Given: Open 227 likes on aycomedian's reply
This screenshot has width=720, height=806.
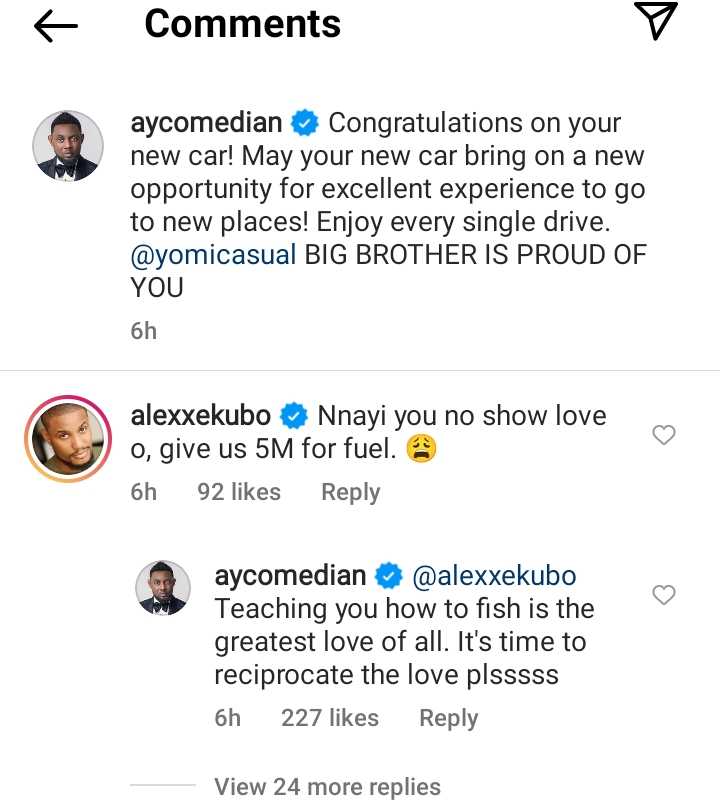Looking at the screenshot, I should 330,717.
